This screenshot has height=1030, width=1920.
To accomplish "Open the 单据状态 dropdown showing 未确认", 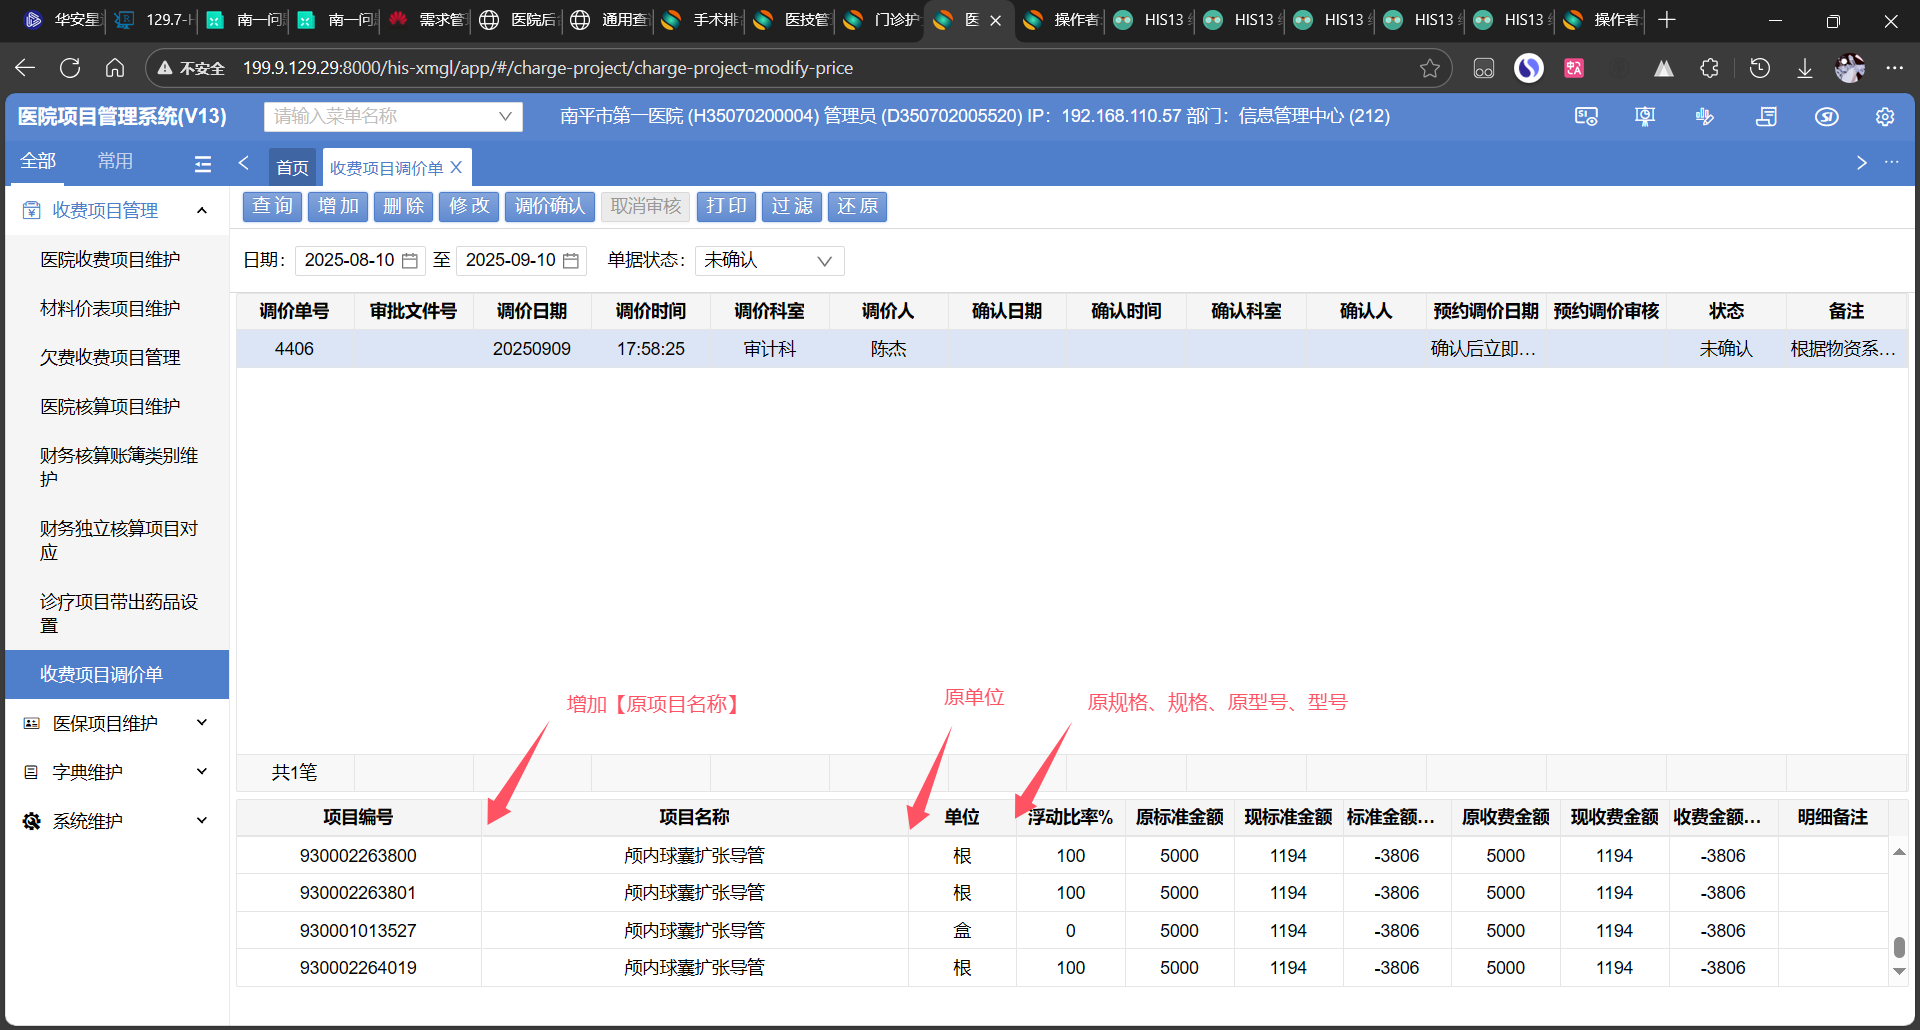I will point(769,261).
